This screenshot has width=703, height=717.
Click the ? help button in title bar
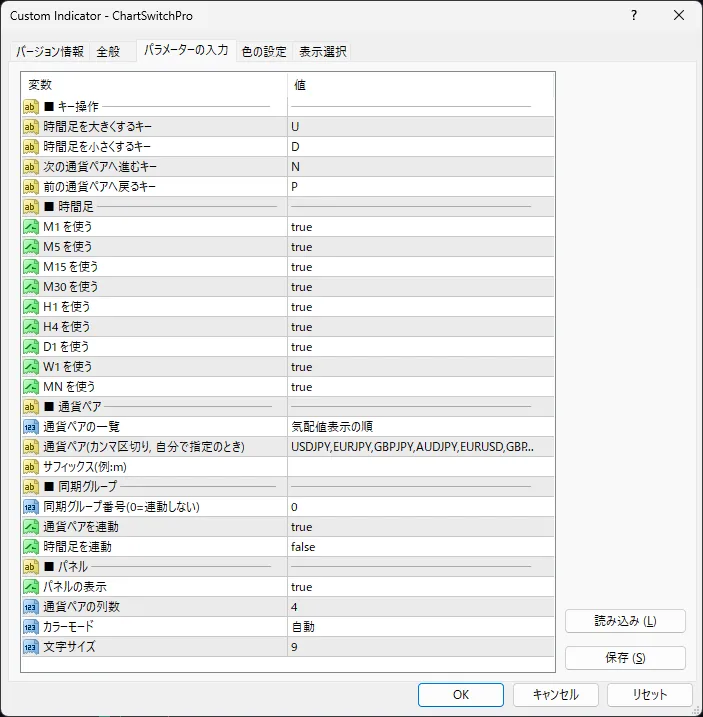pos(634,16)
